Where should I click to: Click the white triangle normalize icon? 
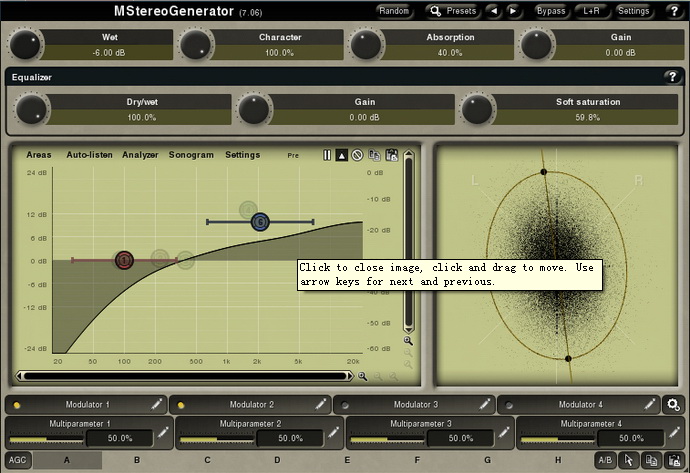click(x=341, y=155)
